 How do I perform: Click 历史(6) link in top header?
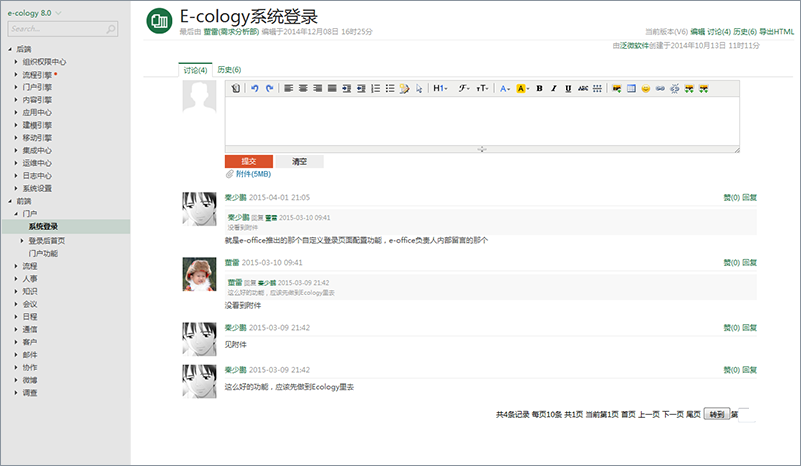tap(745, 32)
